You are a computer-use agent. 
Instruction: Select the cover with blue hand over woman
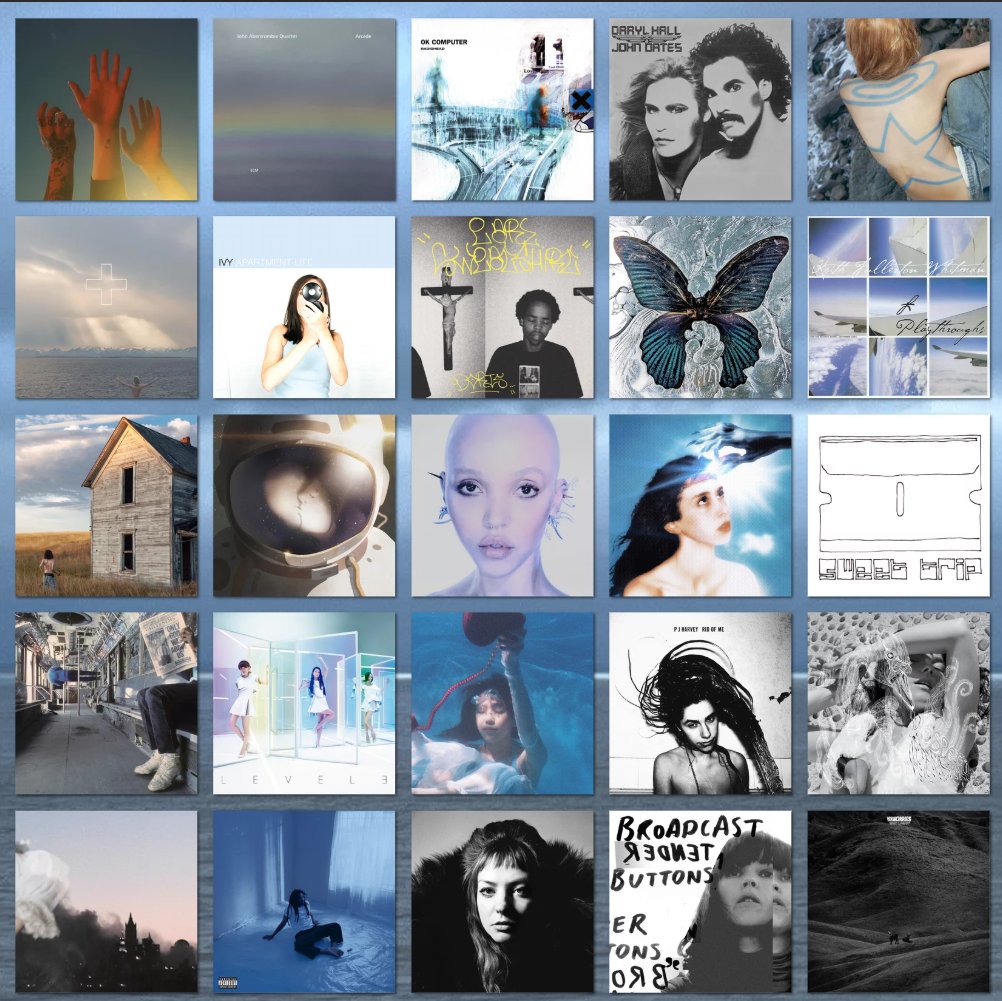coord(700,506)
